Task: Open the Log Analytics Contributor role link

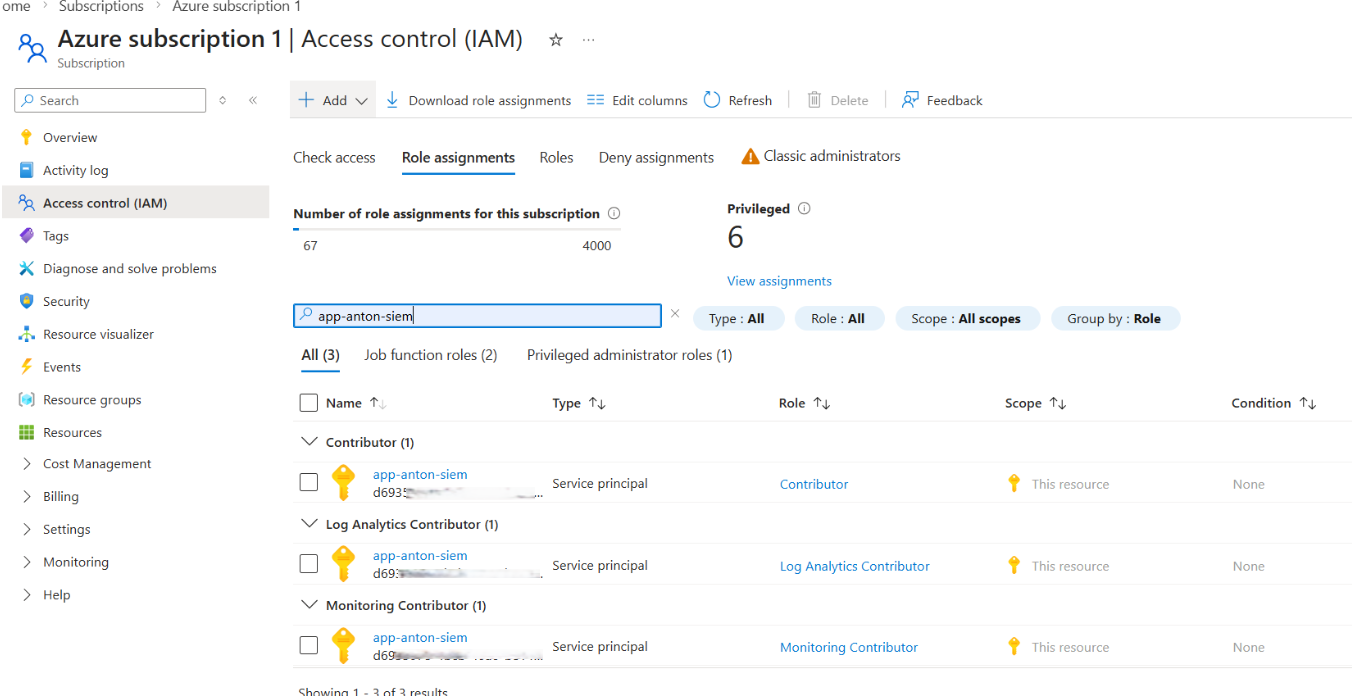Action: (x=855, y=566)
